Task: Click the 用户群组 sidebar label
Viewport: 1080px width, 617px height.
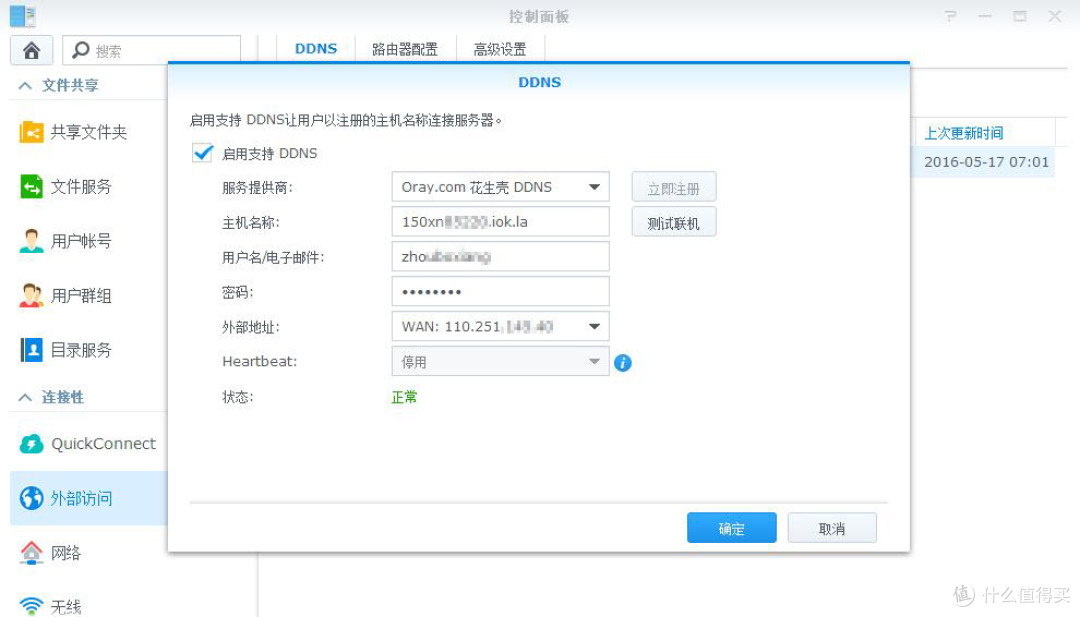Action: pos(81,296)
